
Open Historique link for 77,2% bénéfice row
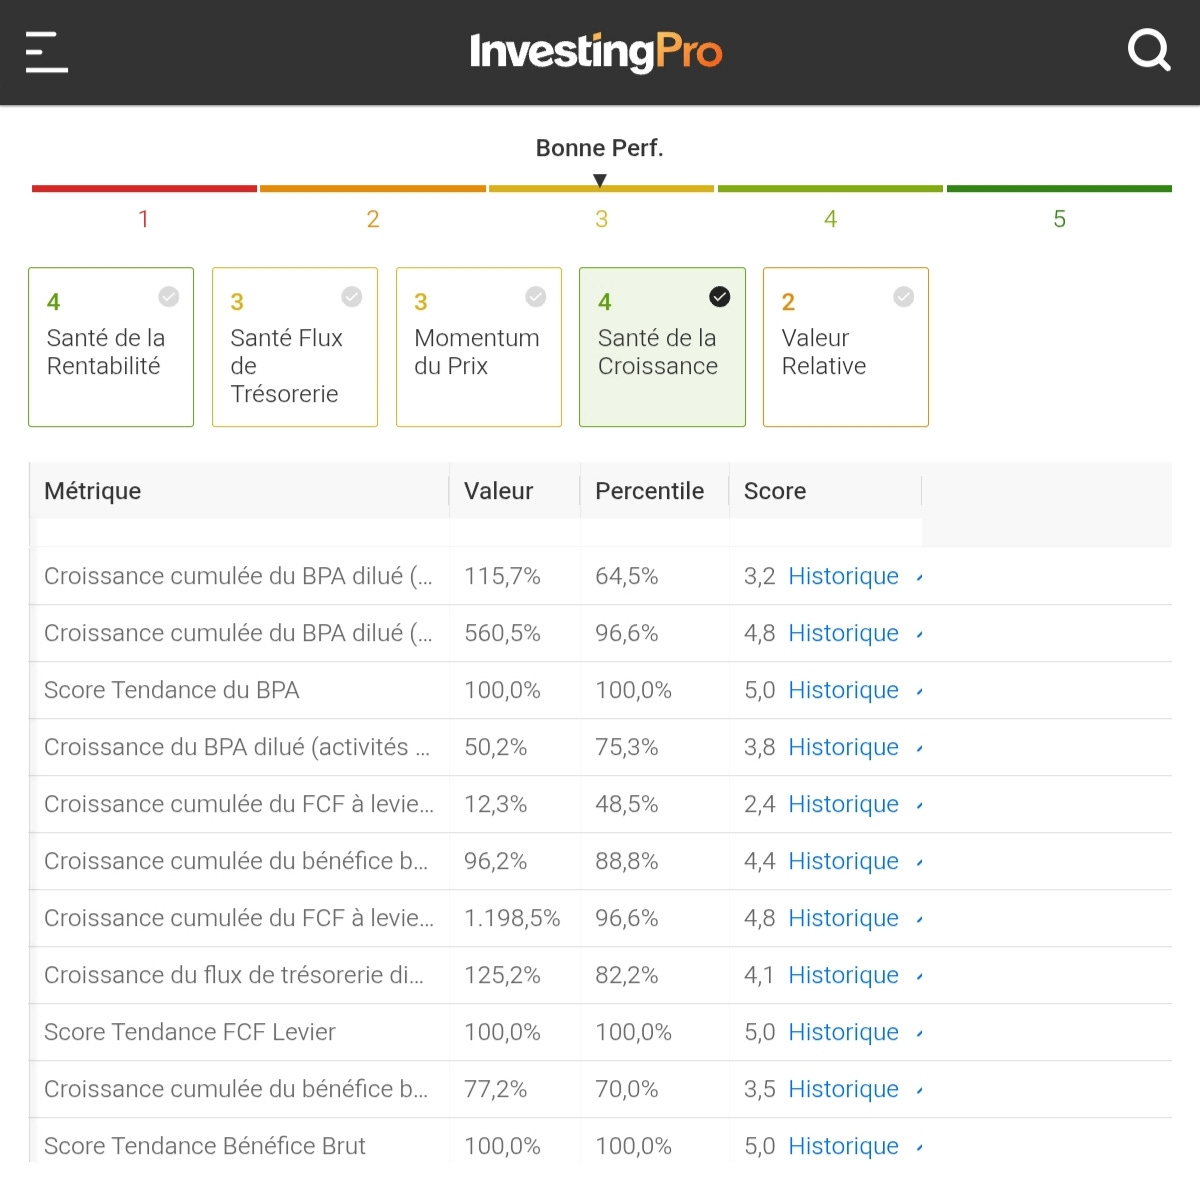pyautogui.click(x=843, y=1089)
